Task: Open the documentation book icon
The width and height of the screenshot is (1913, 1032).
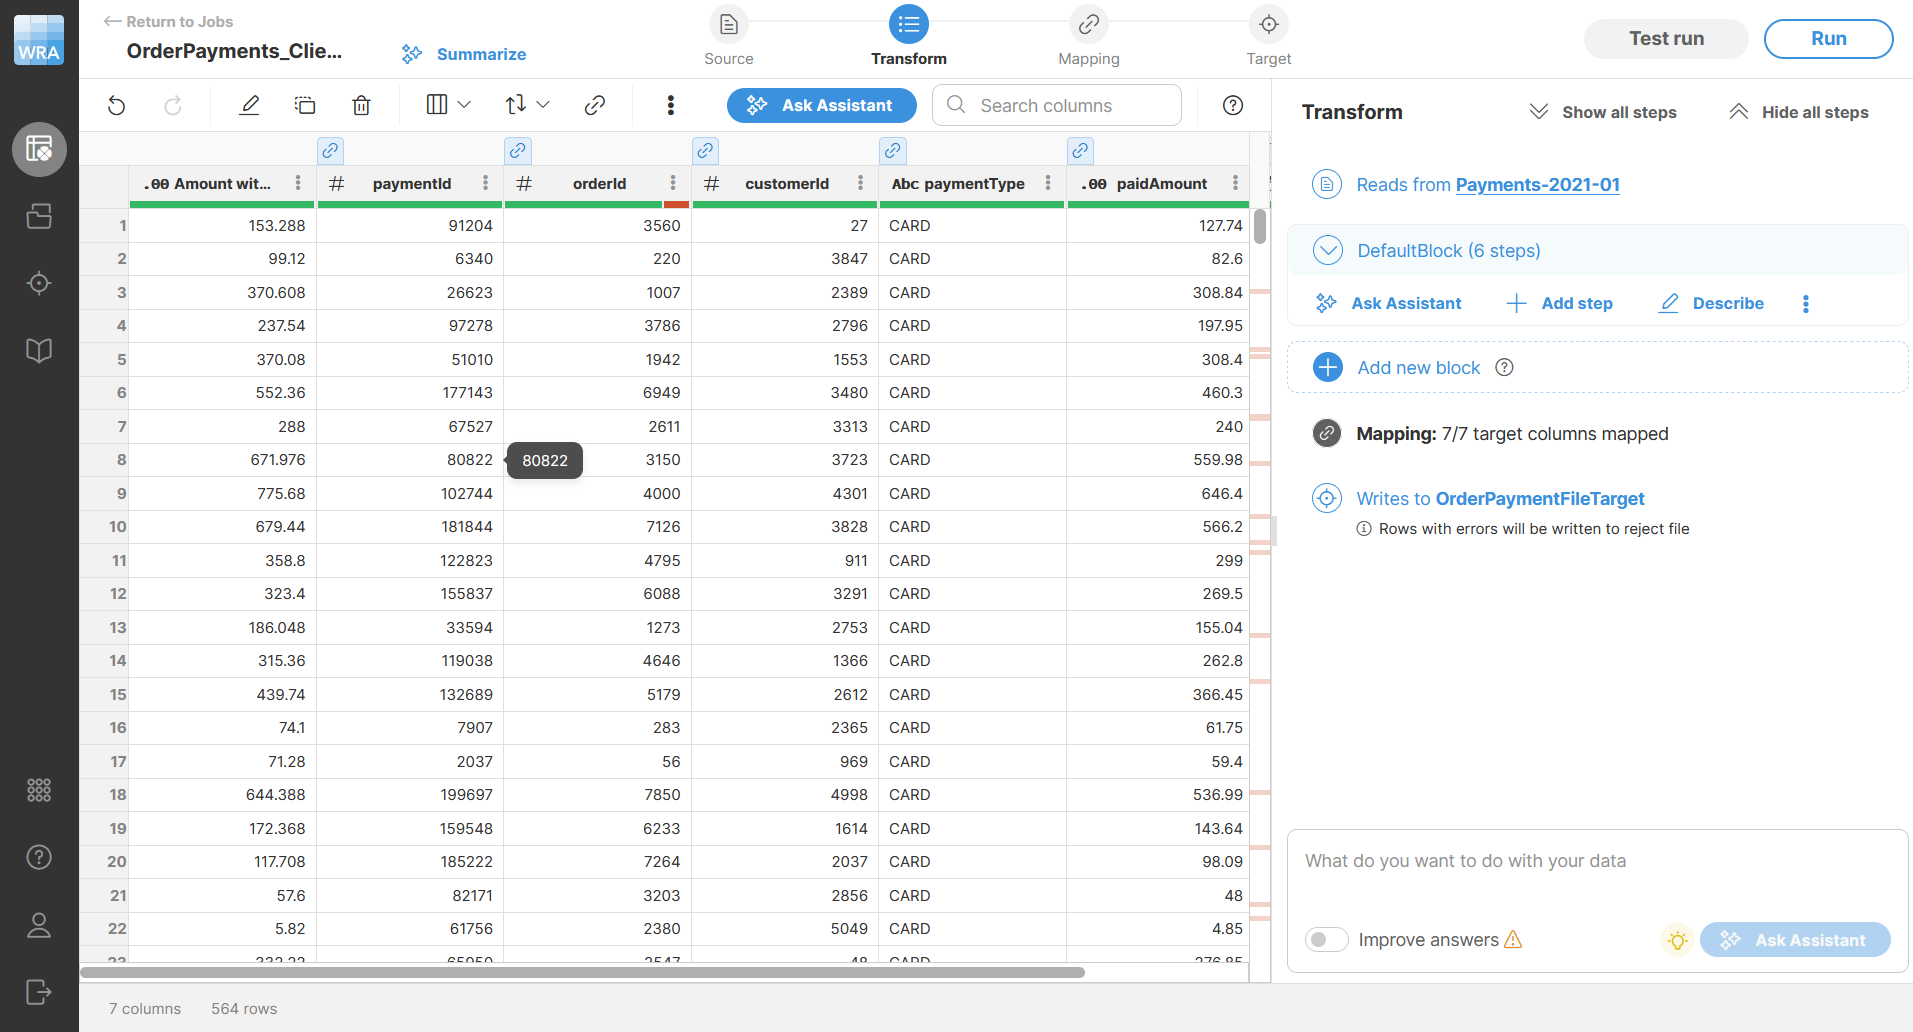Action: coord(39,351)
